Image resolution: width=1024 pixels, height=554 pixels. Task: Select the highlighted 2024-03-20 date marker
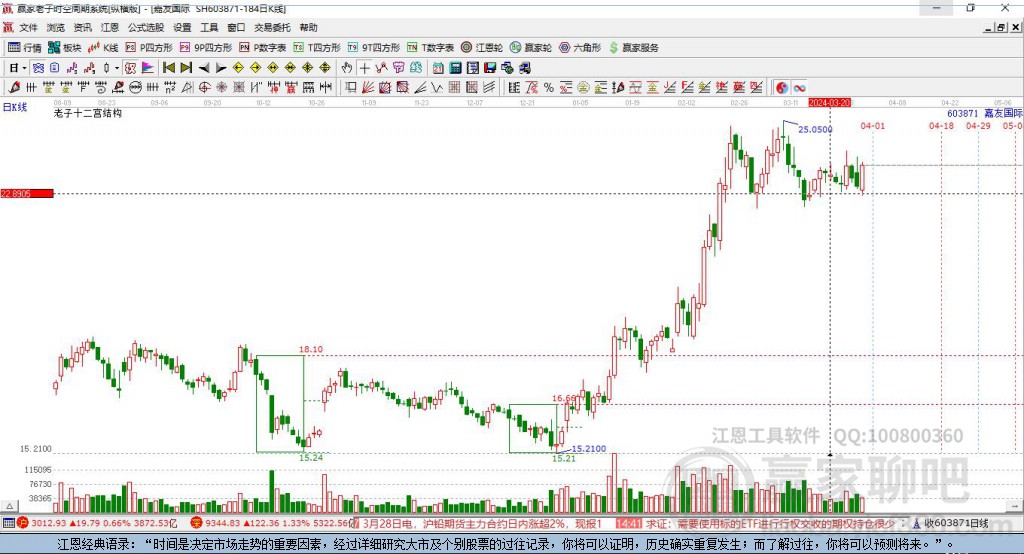[x=829, y=103]
